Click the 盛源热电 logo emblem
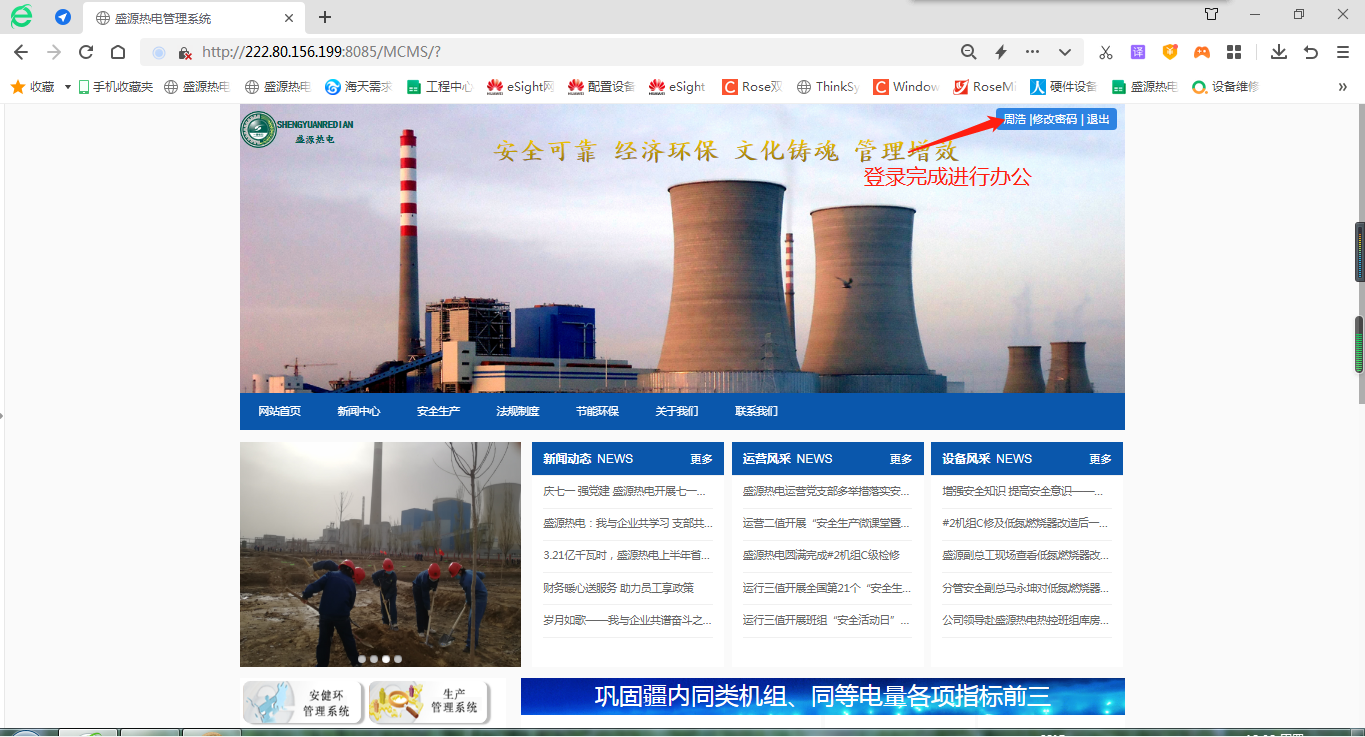 tap(258, 129)
